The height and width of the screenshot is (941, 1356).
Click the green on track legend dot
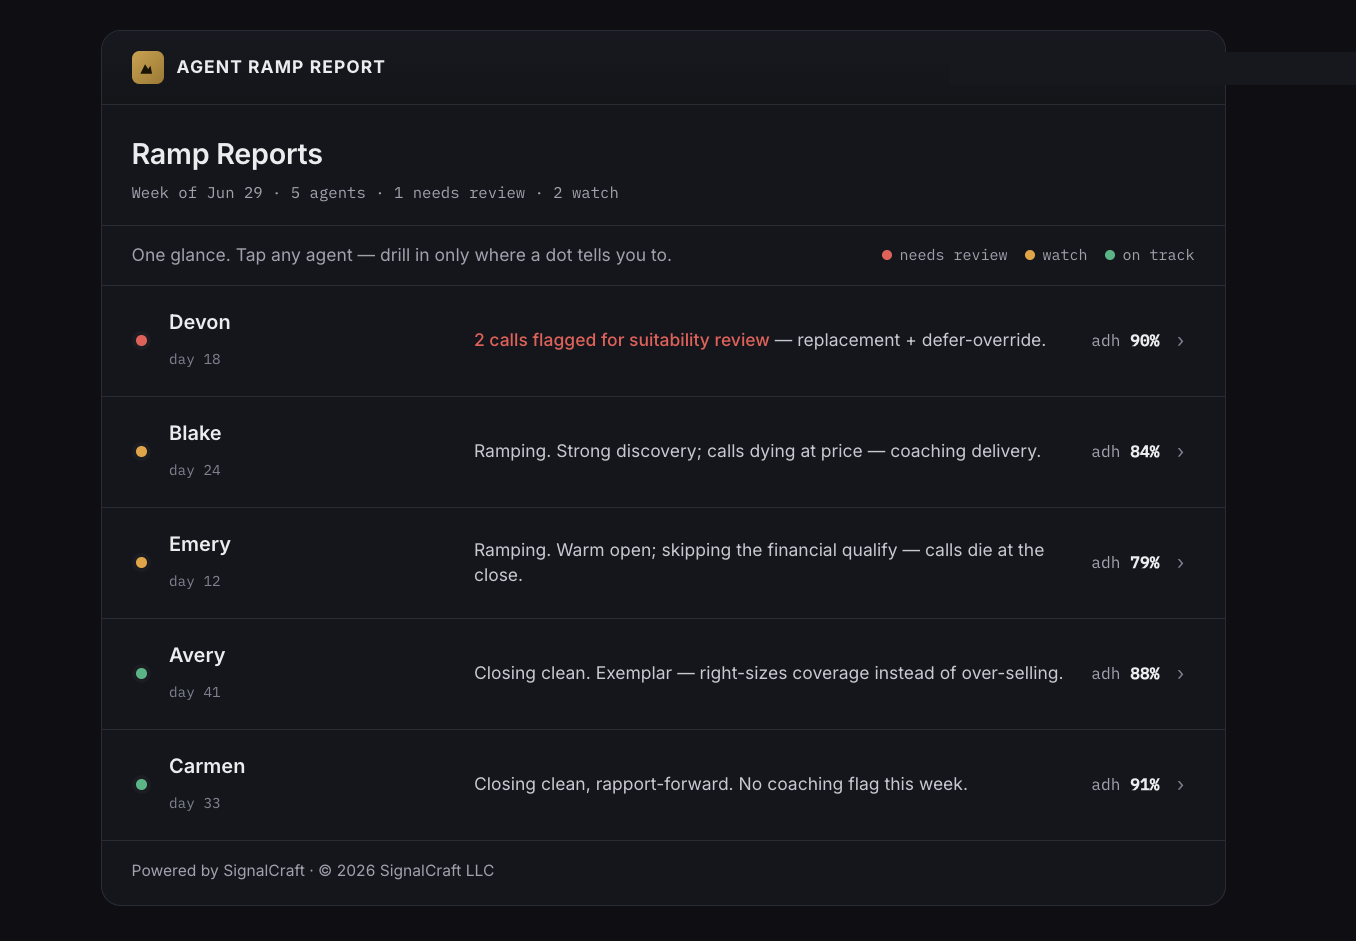[1110, 255]
